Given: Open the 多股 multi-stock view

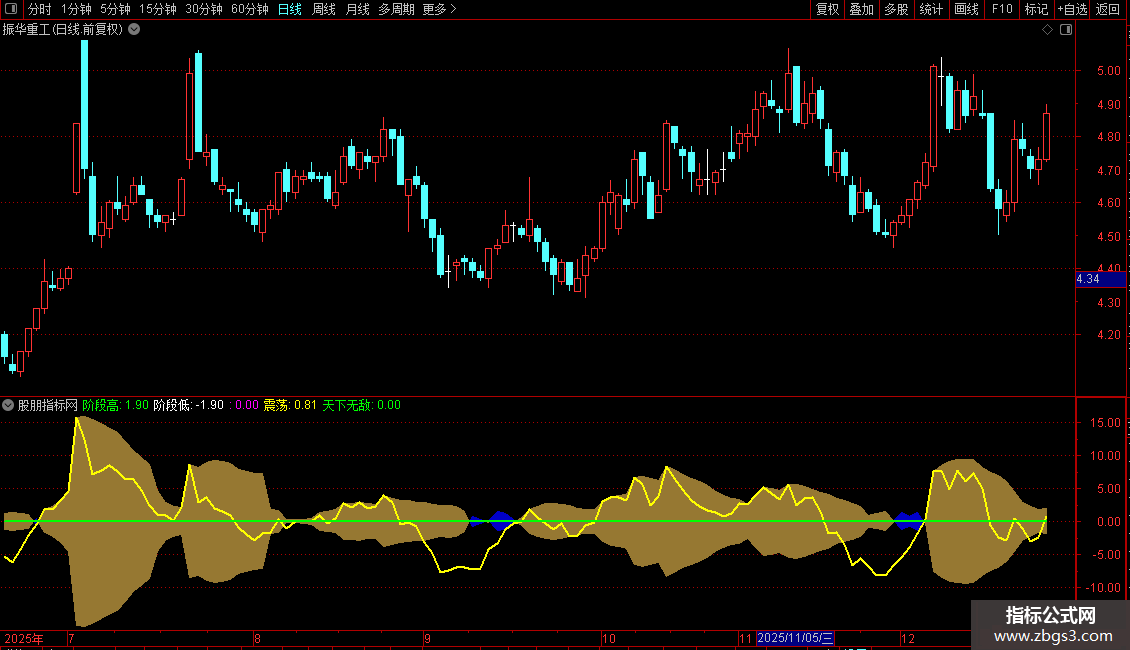Looking at the screenshot, I should [896, 9].
